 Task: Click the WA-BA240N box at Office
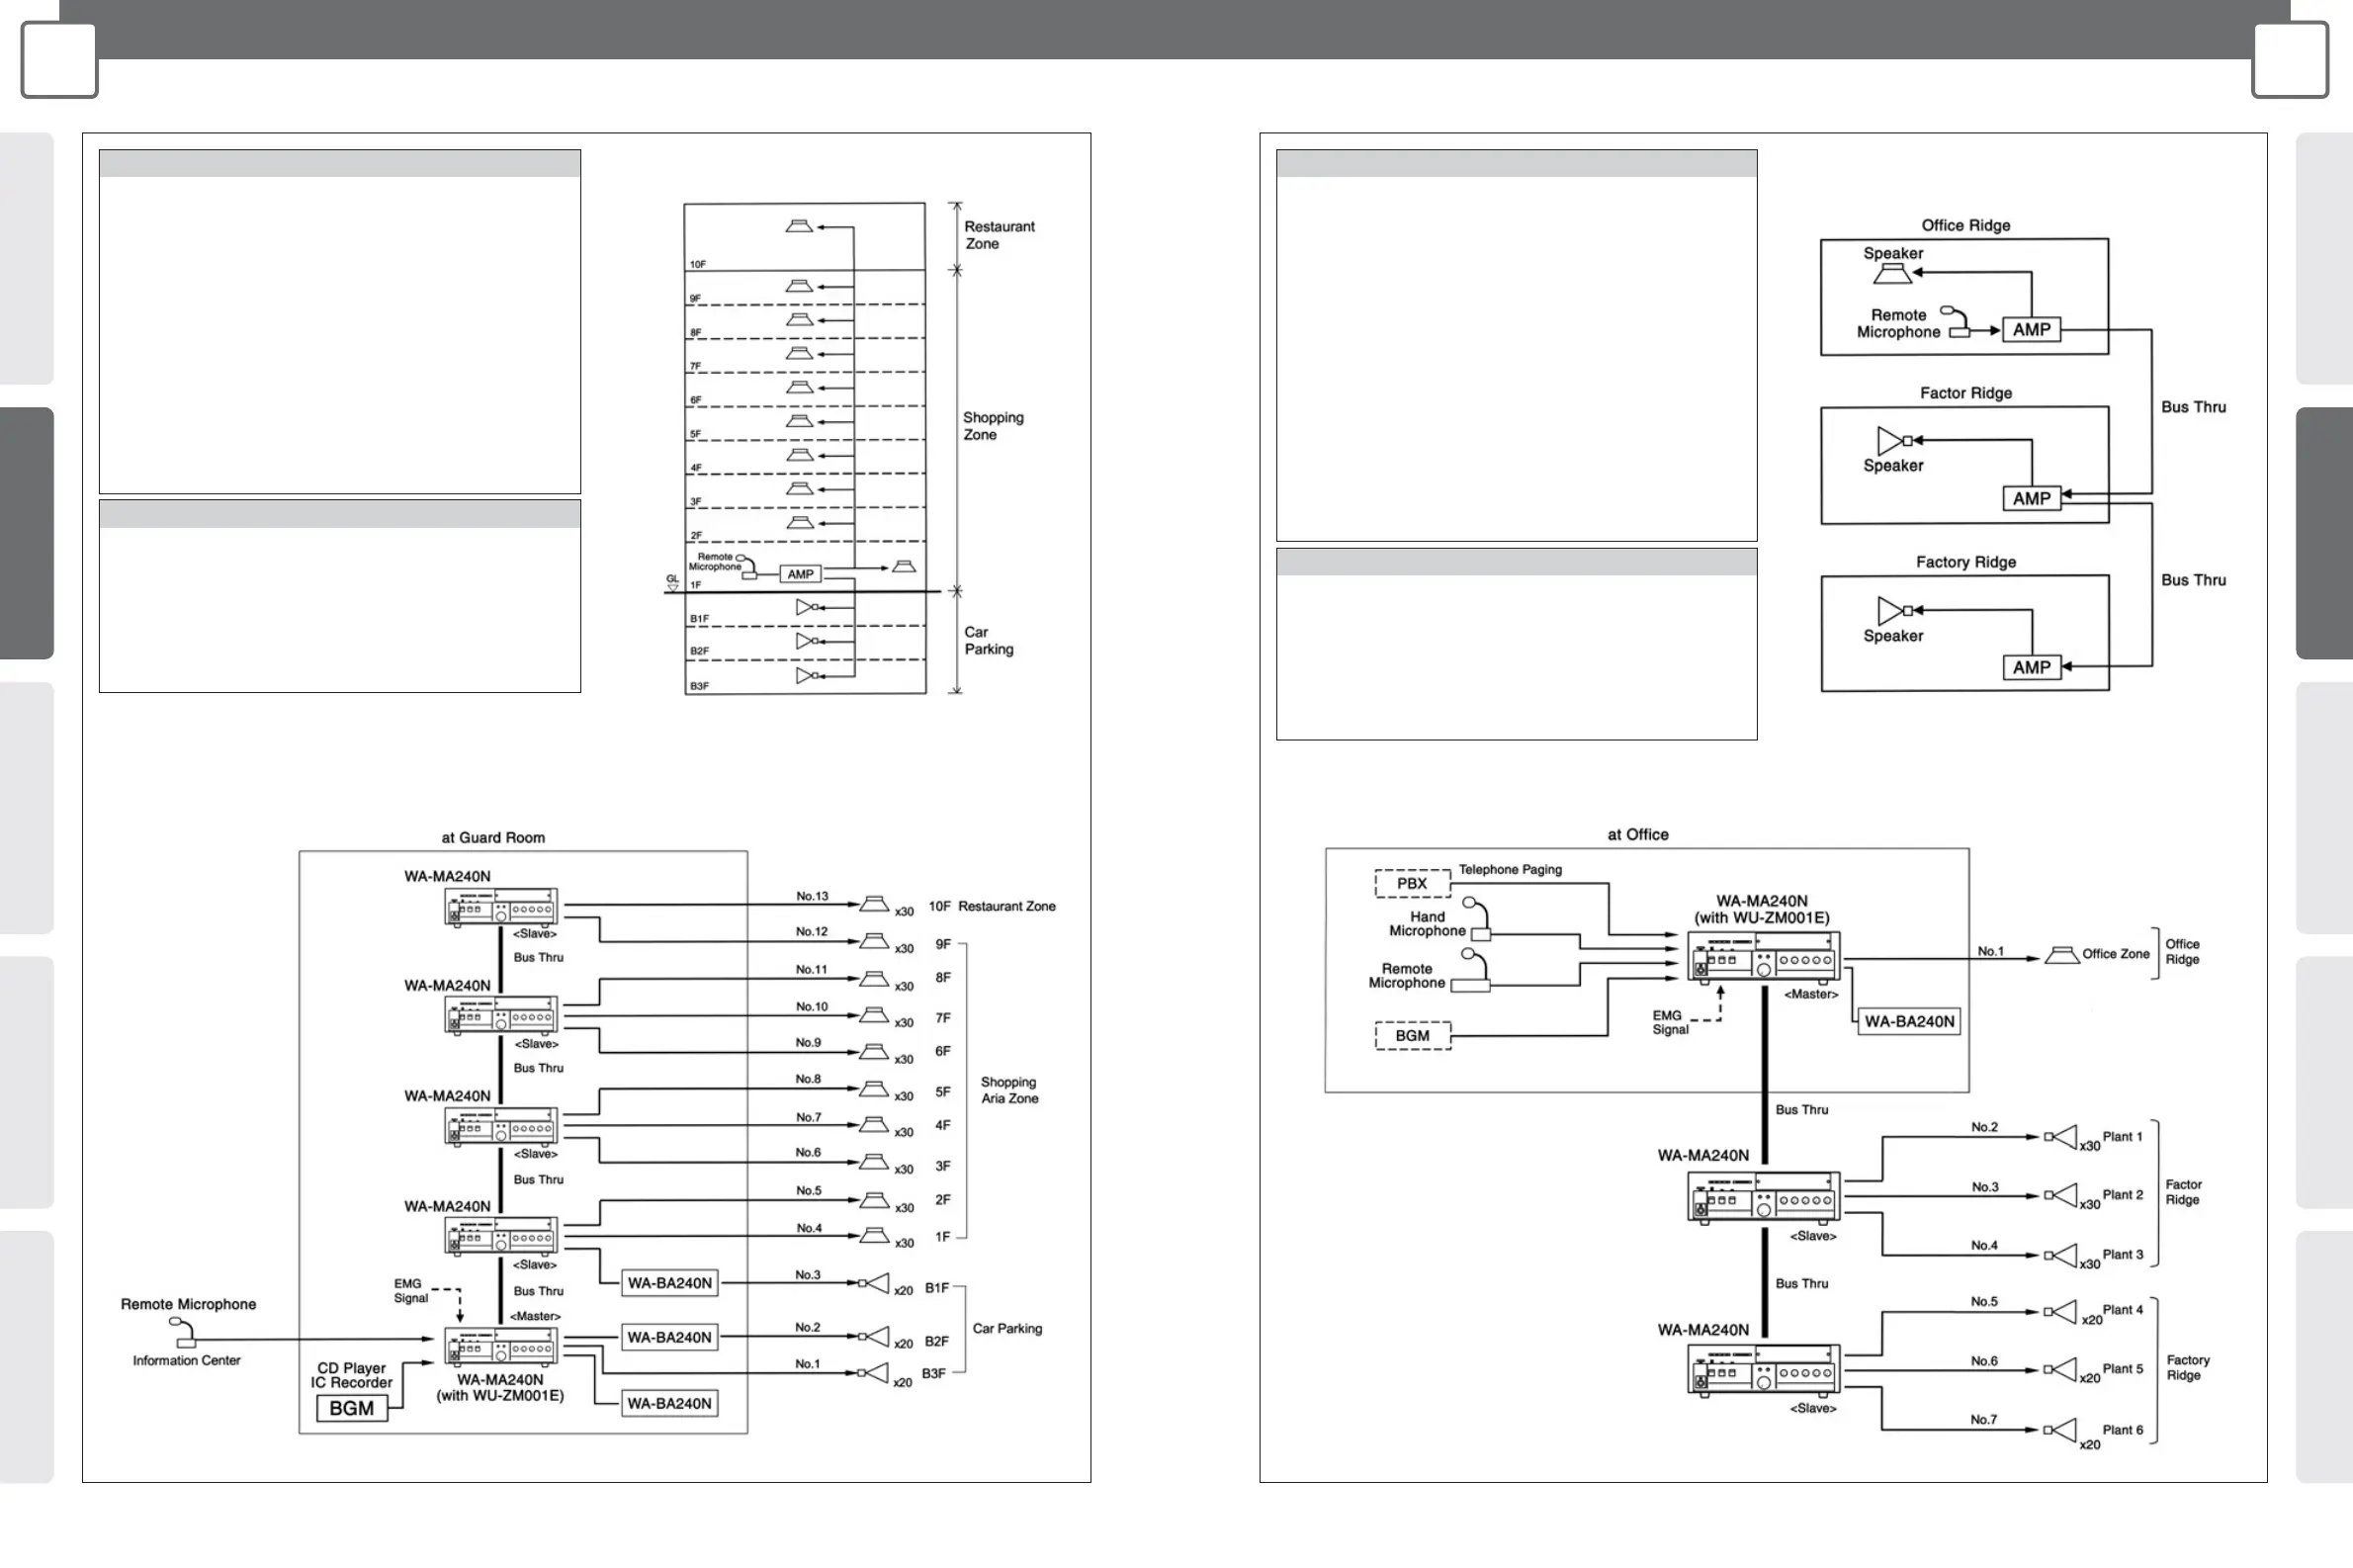[x=1908, y=1021]
